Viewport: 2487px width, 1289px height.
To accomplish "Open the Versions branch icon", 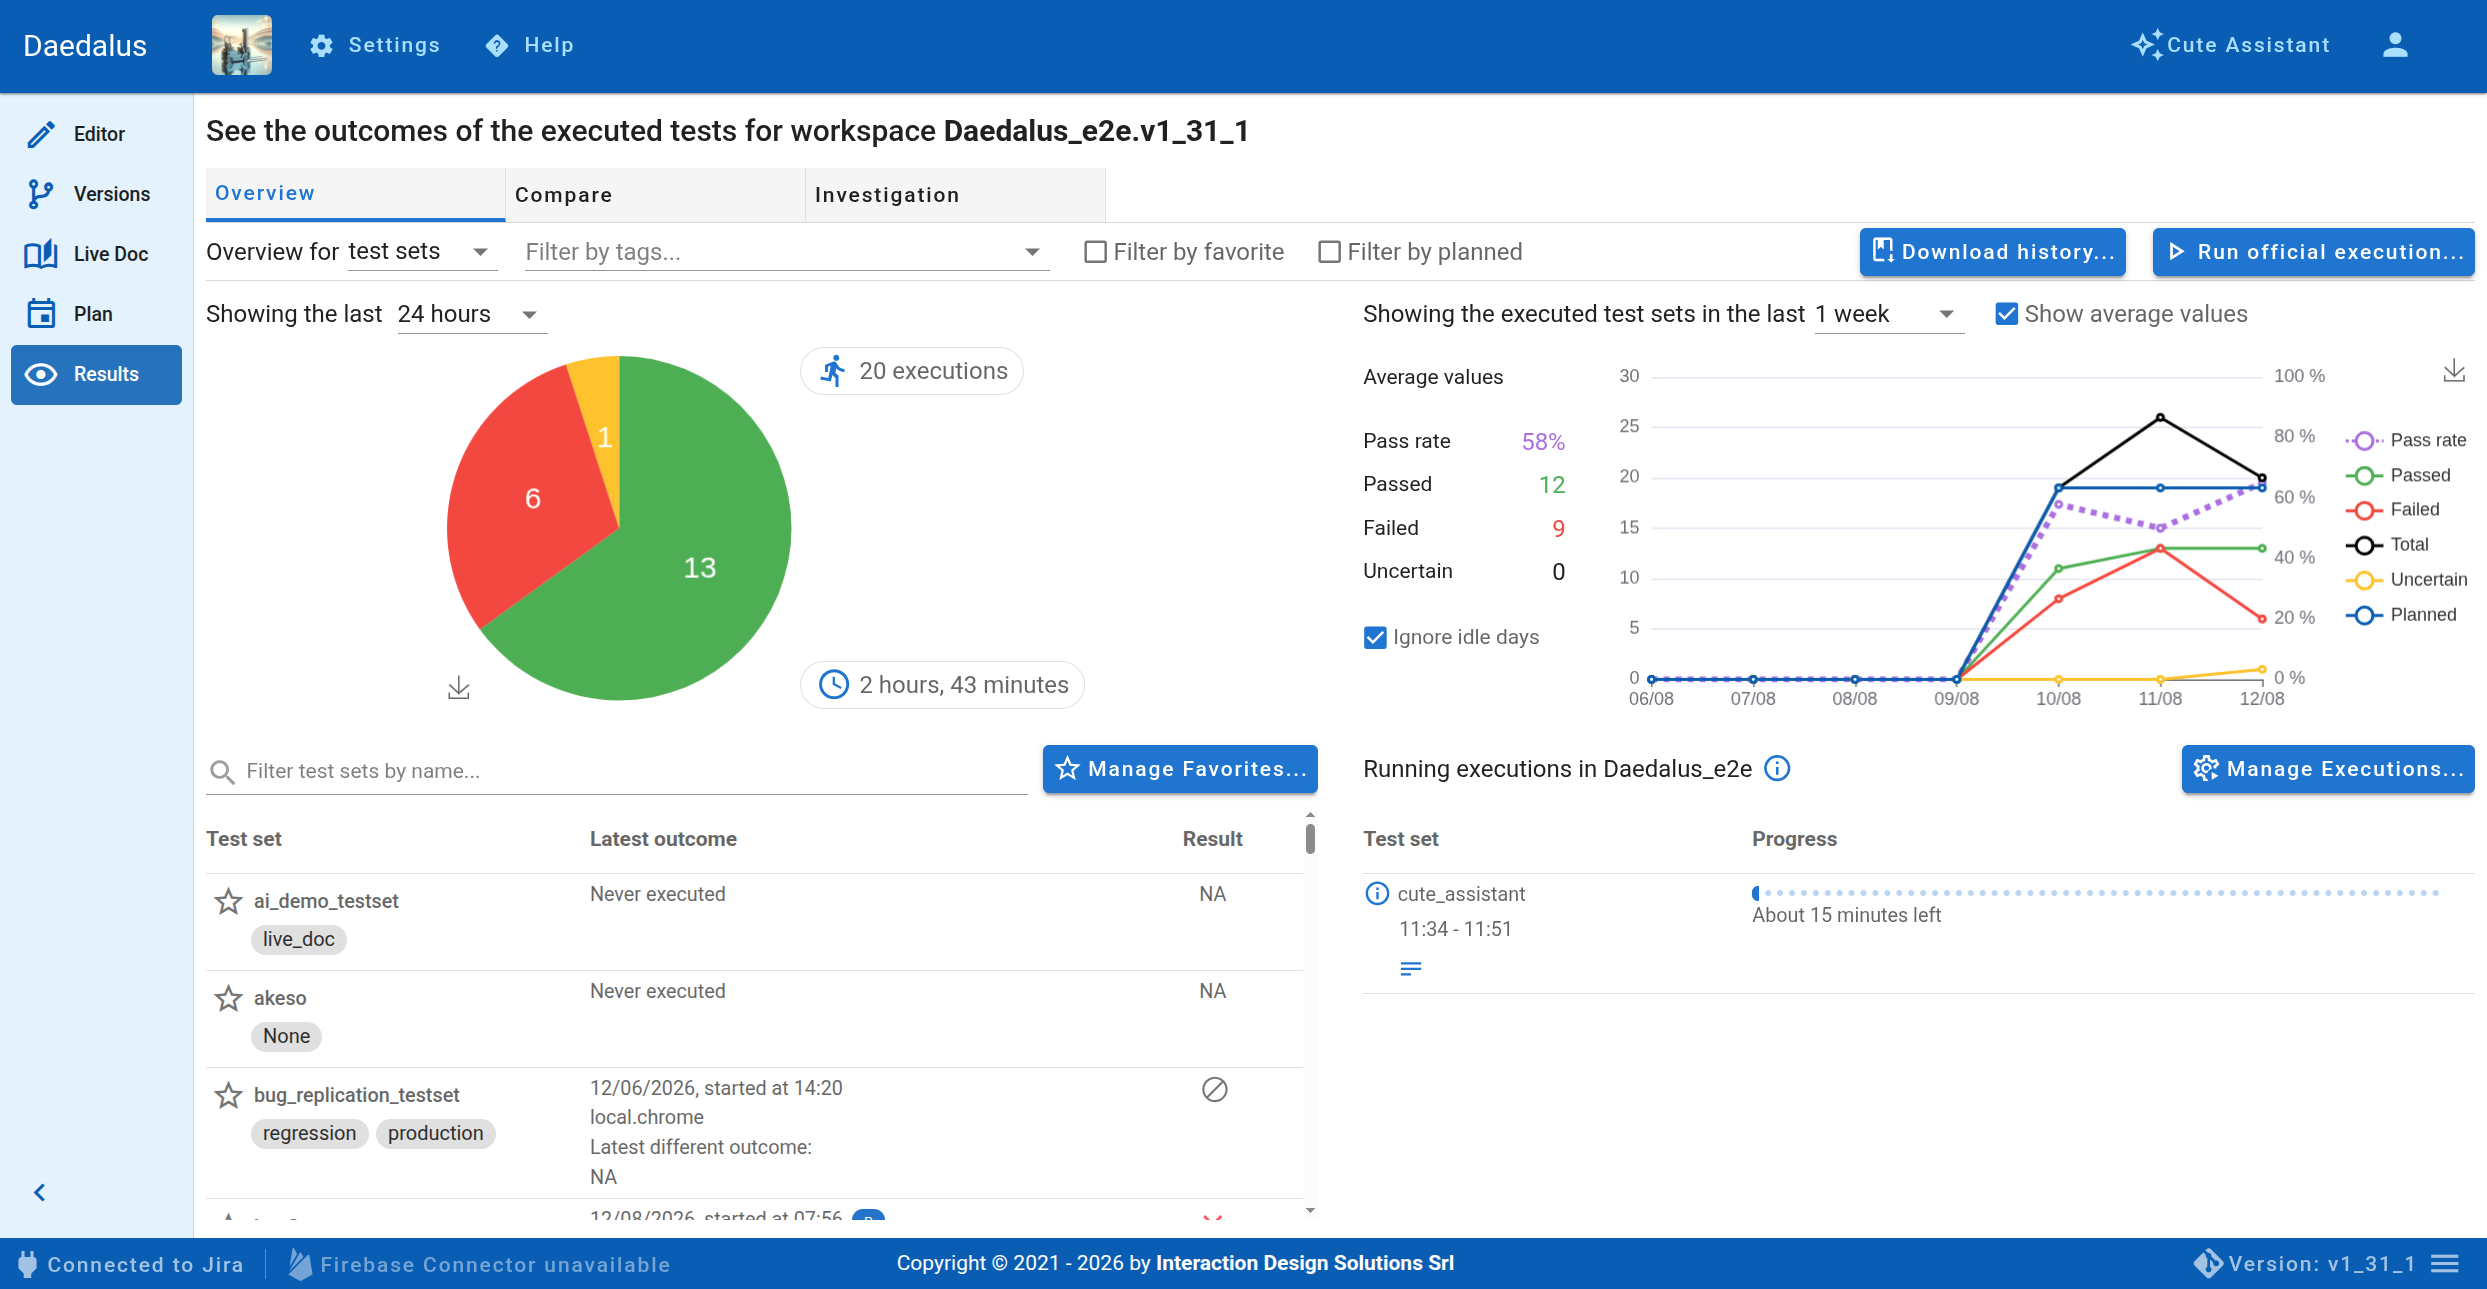I will pyautogui.click(x=40, y=194).
